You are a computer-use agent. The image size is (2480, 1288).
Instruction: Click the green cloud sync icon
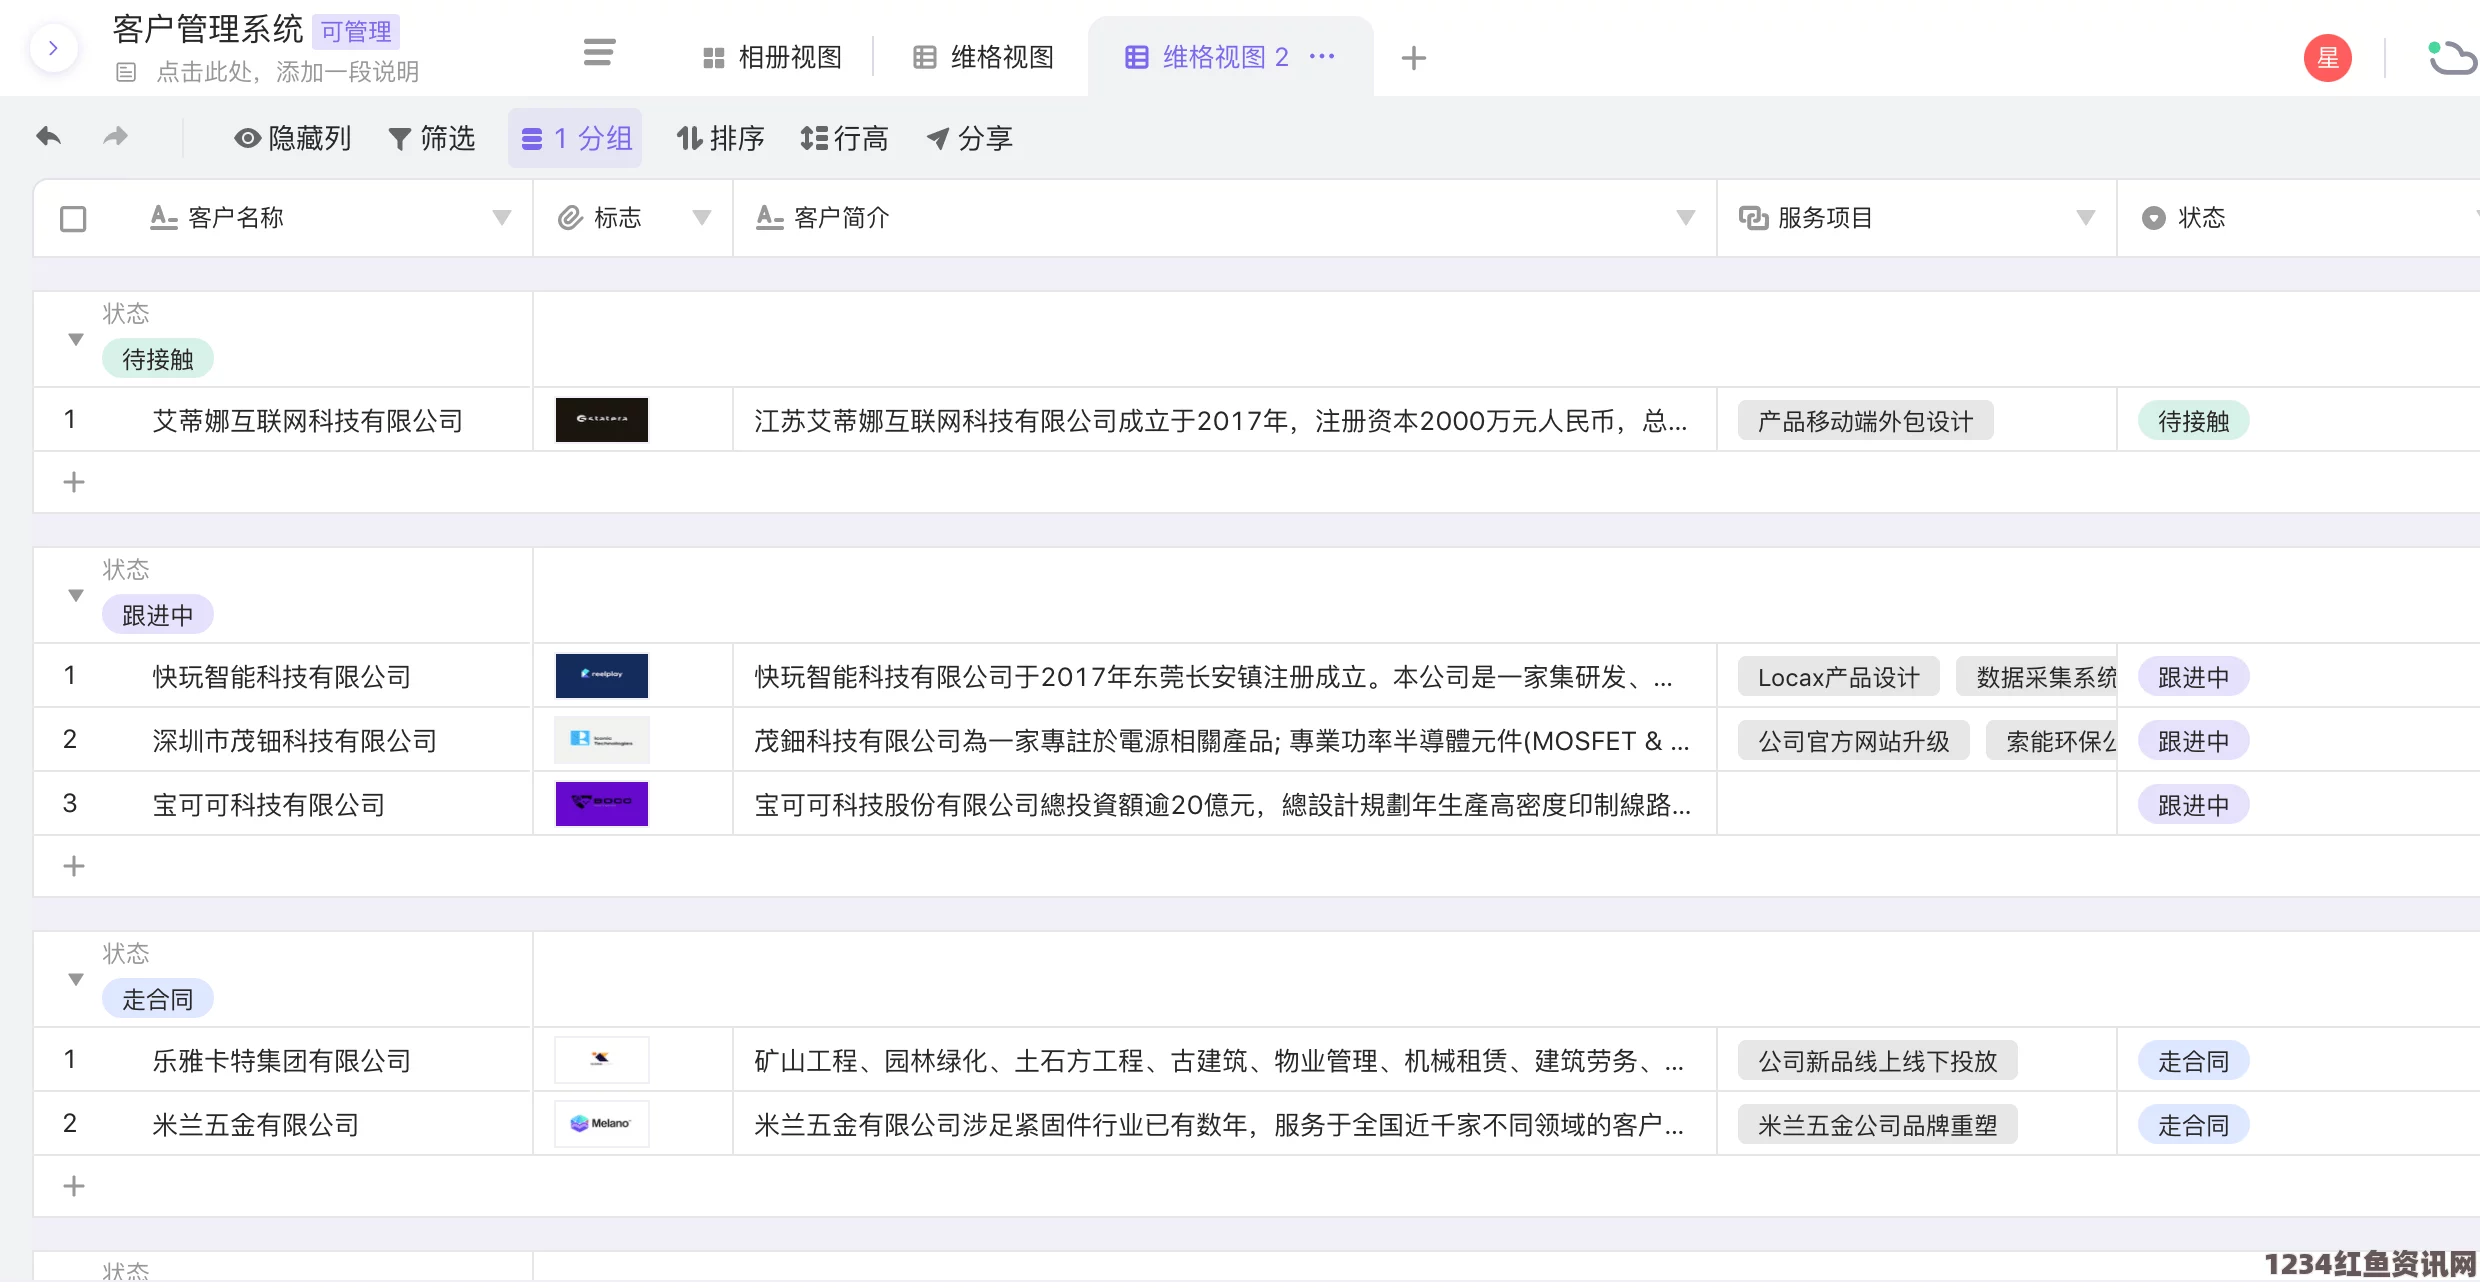point(2451,58)
